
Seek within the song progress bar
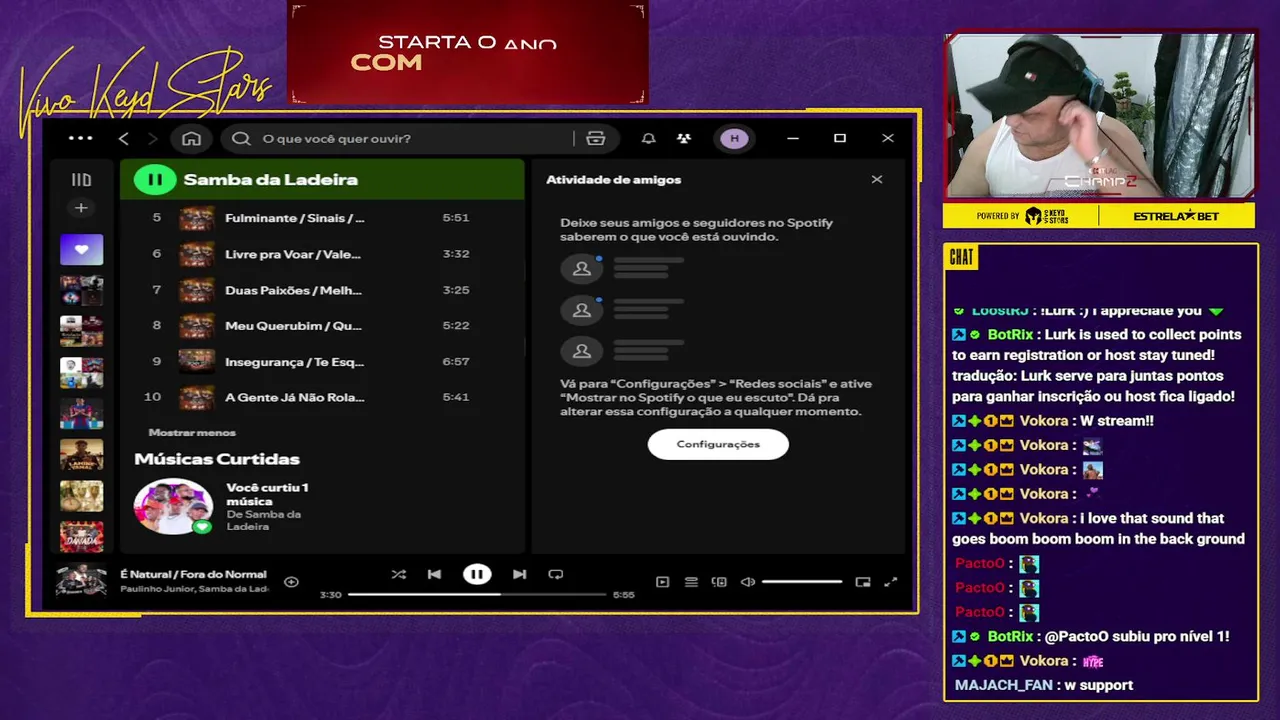click(477, 594)
